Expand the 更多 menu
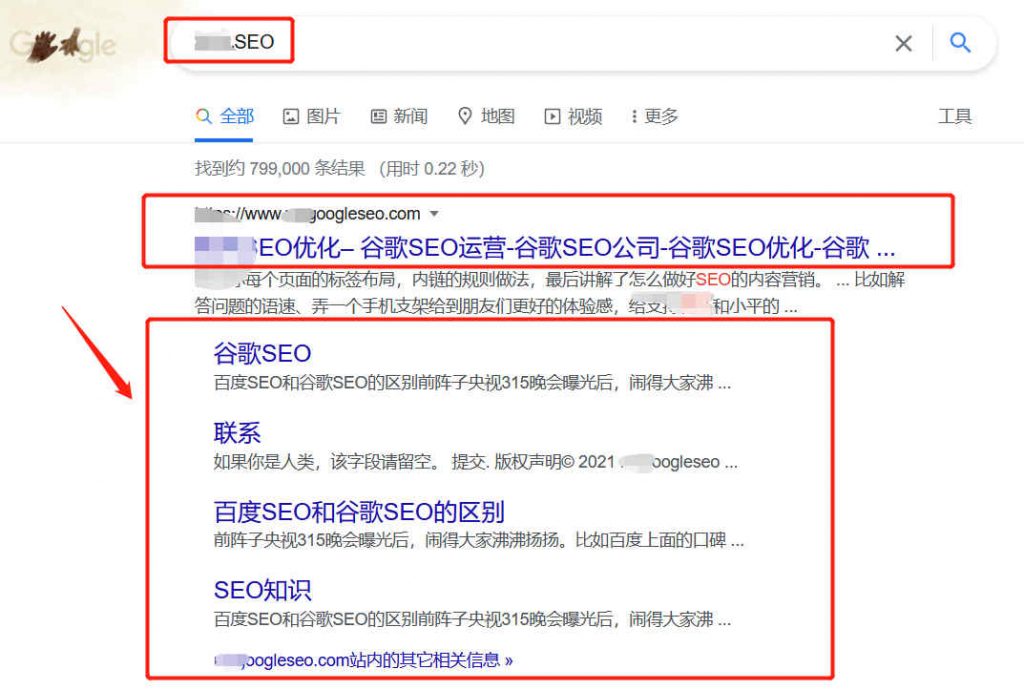Image resolution: width=1024 pixels, height=690 pixels. 655,116
